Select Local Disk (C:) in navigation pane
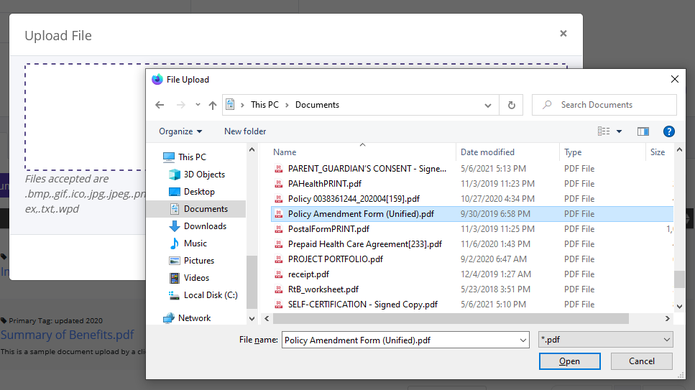Image resolution: width=695 pixels, height=390 pixels. click(203, 295)
